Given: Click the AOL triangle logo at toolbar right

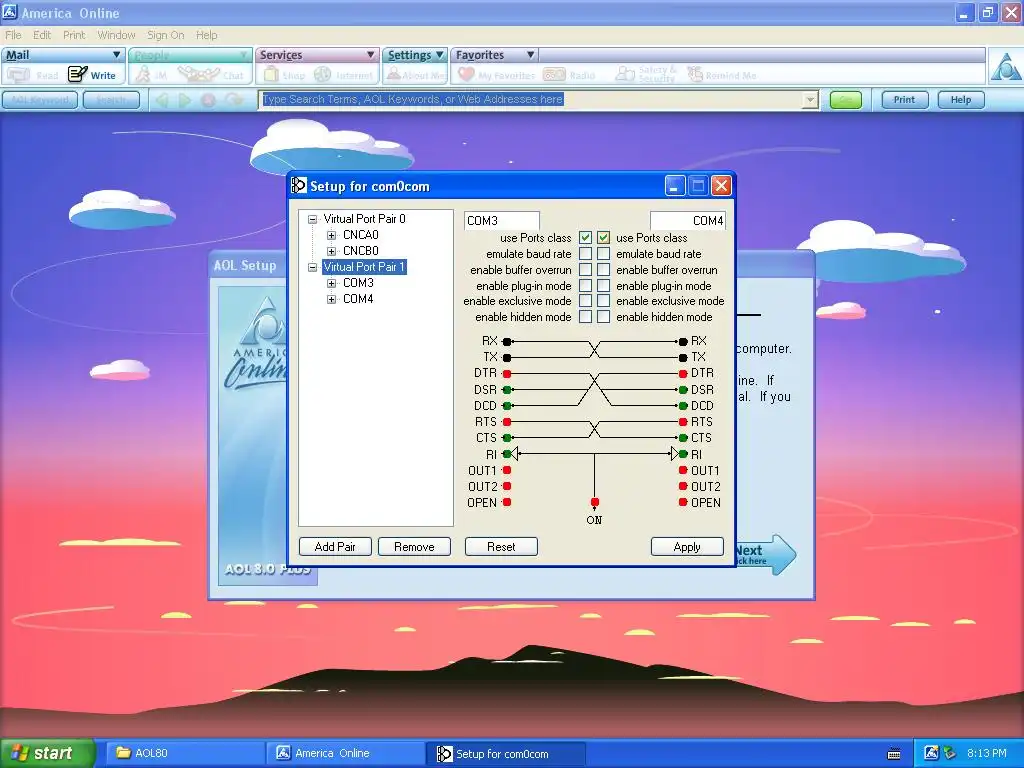Looking at the screenshot, I should point(1006,66).
